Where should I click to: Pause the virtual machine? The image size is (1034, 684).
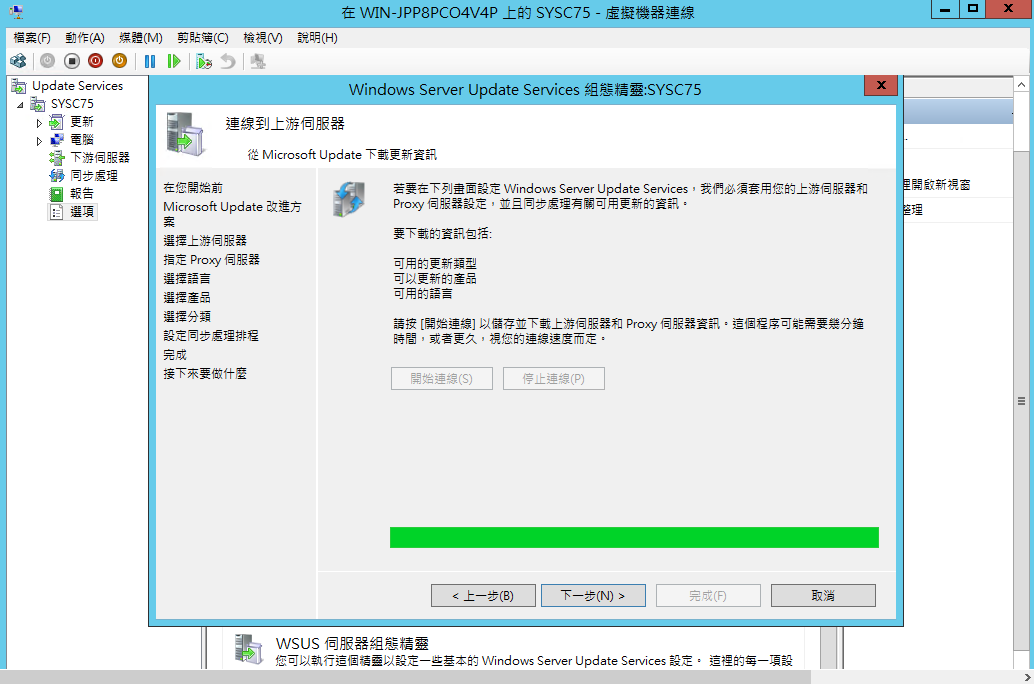tap(150, 61)
